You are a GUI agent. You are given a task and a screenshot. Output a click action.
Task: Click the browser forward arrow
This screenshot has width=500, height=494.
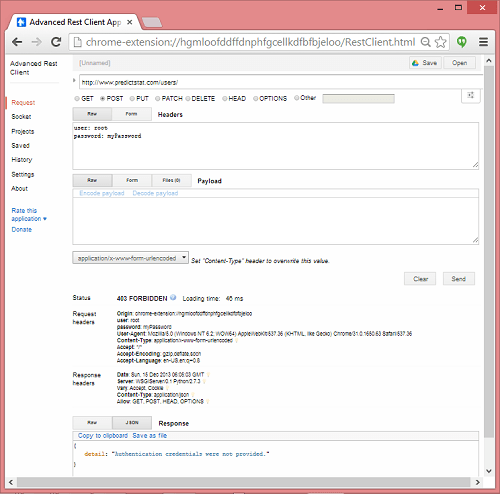coord(36,42)
